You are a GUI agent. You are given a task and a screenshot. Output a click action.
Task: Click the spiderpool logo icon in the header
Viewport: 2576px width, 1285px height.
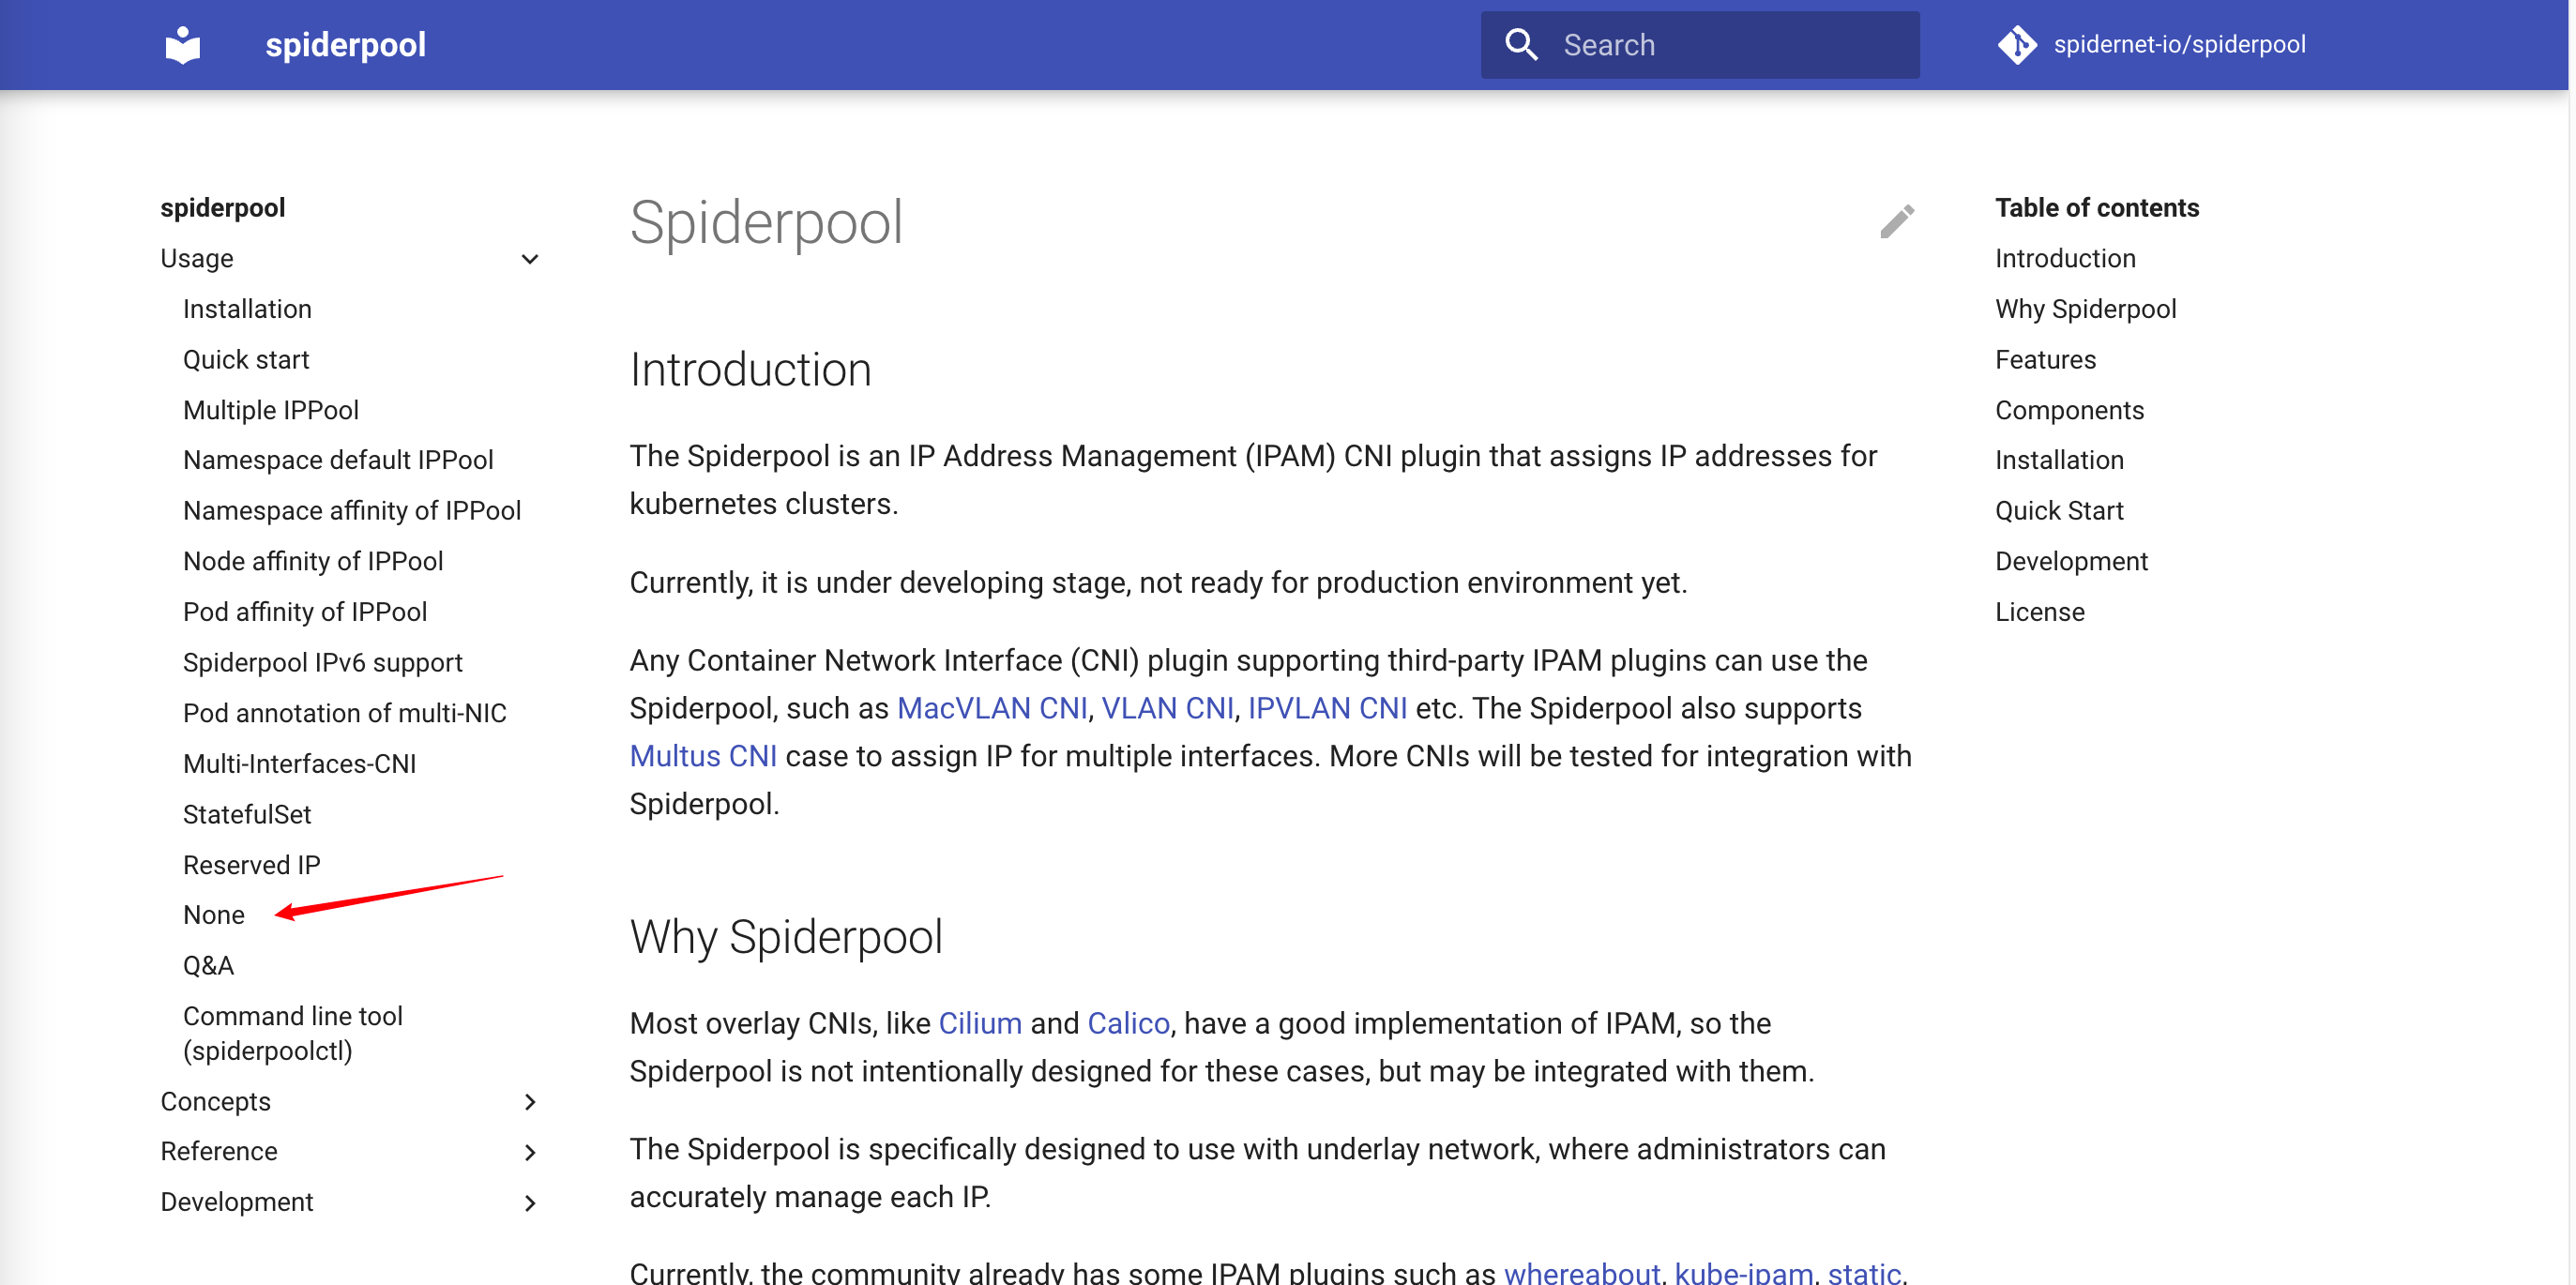tap(183, 44)
